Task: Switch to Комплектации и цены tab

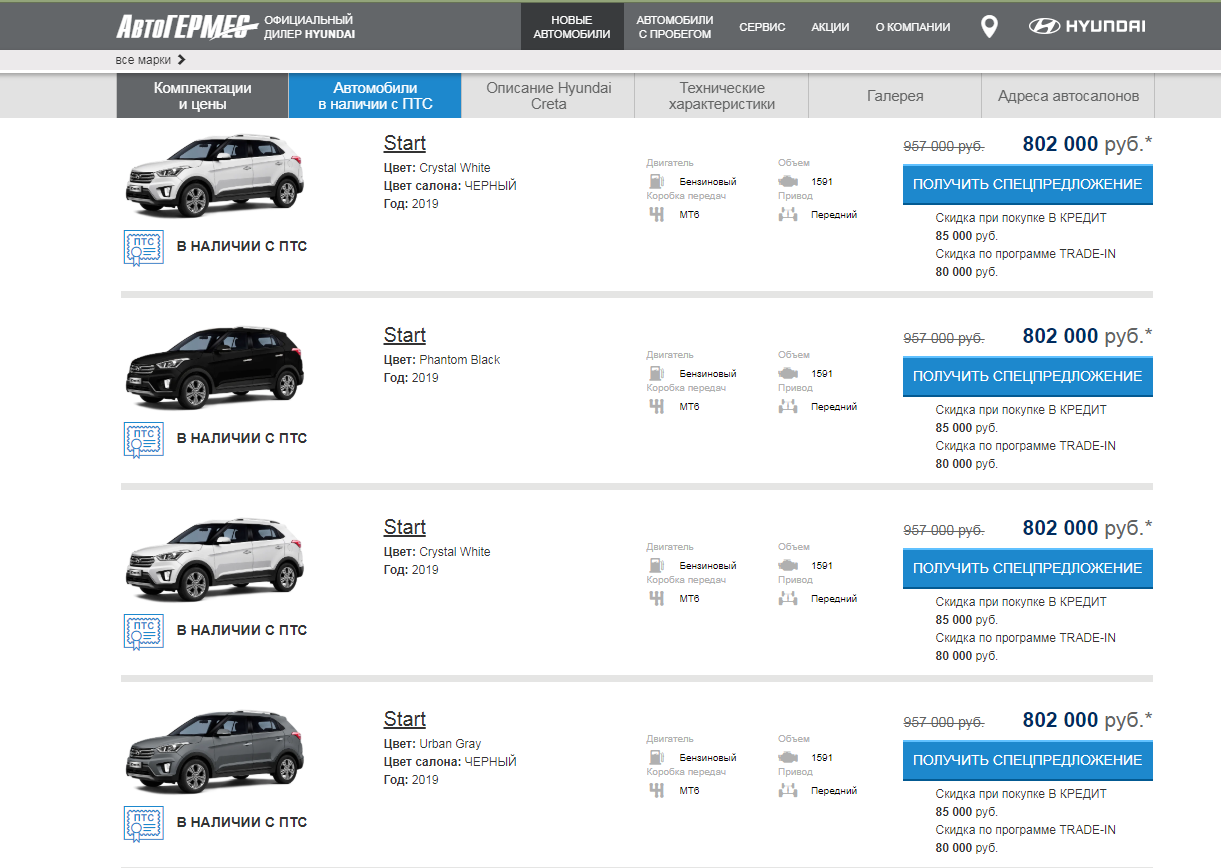Action: pos(203,96)
